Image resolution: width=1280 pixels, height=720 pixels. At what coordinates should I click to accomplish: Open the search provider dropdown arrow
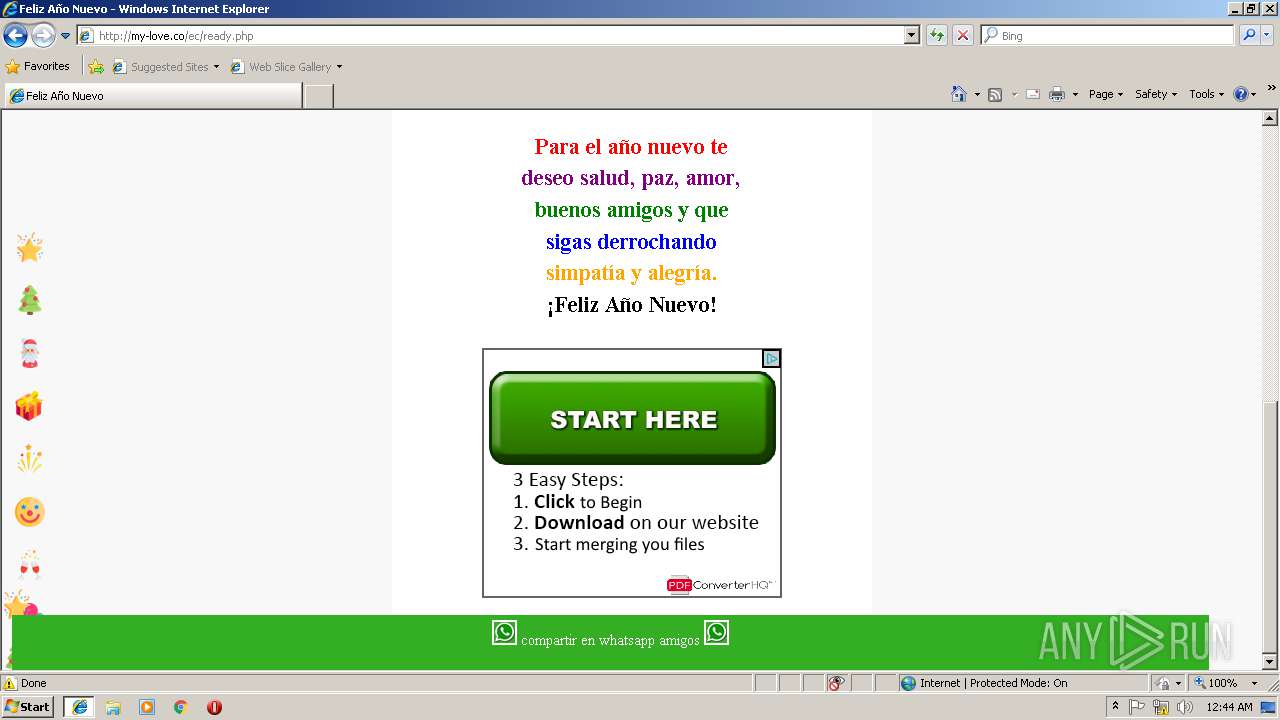[x=1267, y=36]
